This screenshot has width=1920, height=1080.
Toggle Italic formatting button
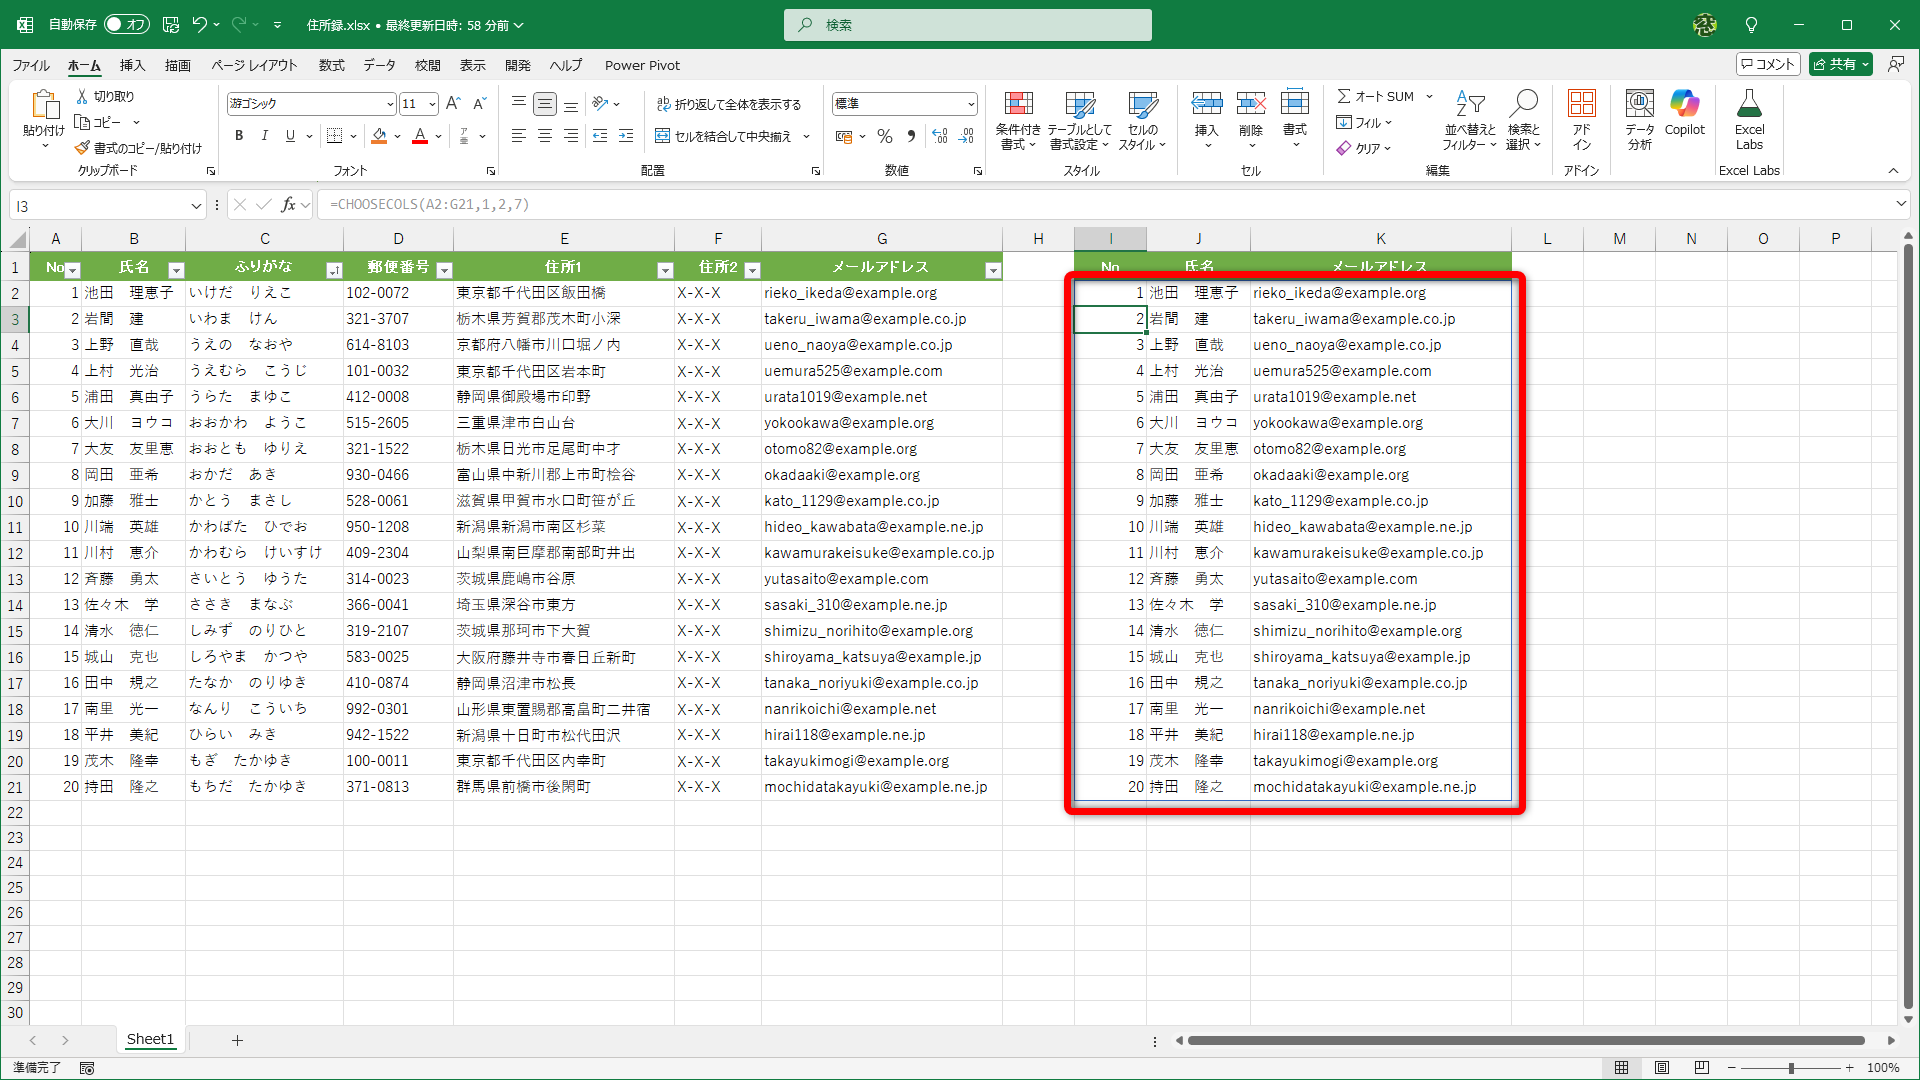click(x=264, y=136)
